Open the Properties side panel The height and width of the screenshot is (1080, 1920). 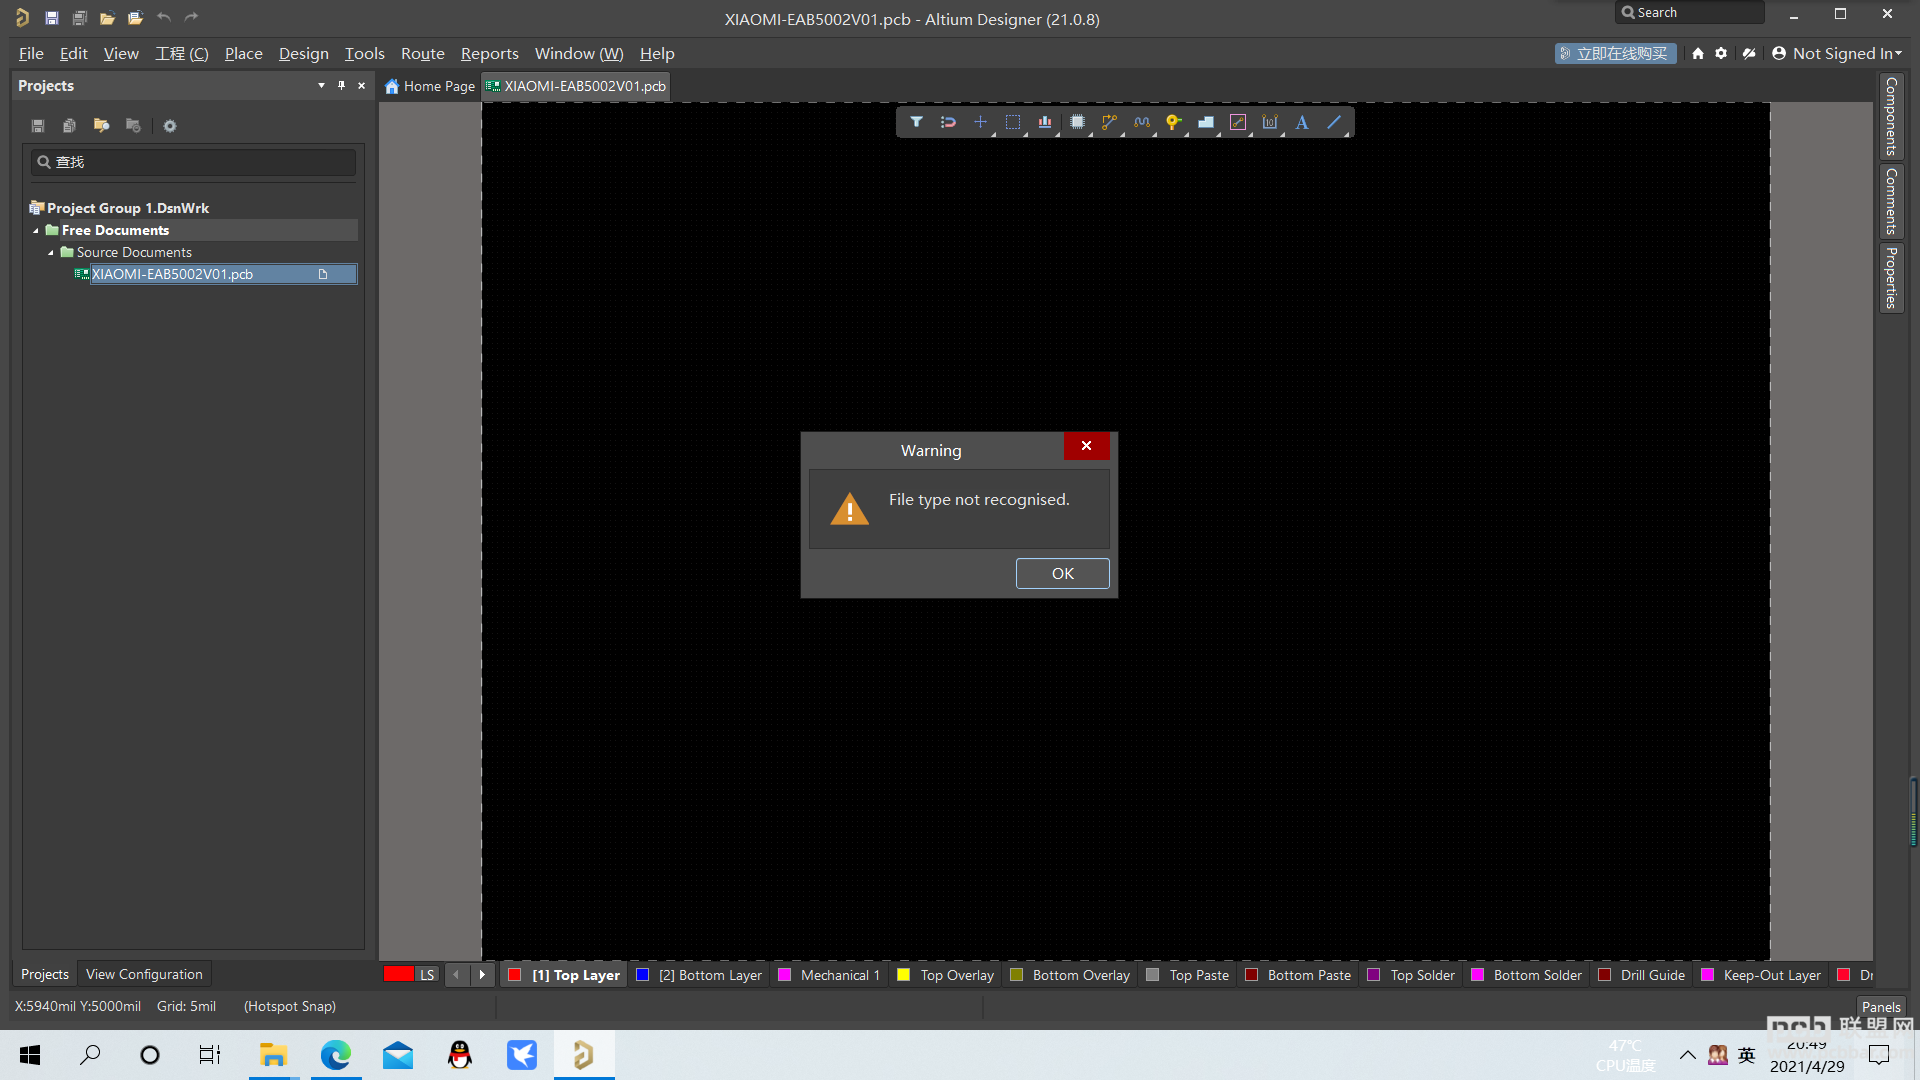(x=1891, y=278)
